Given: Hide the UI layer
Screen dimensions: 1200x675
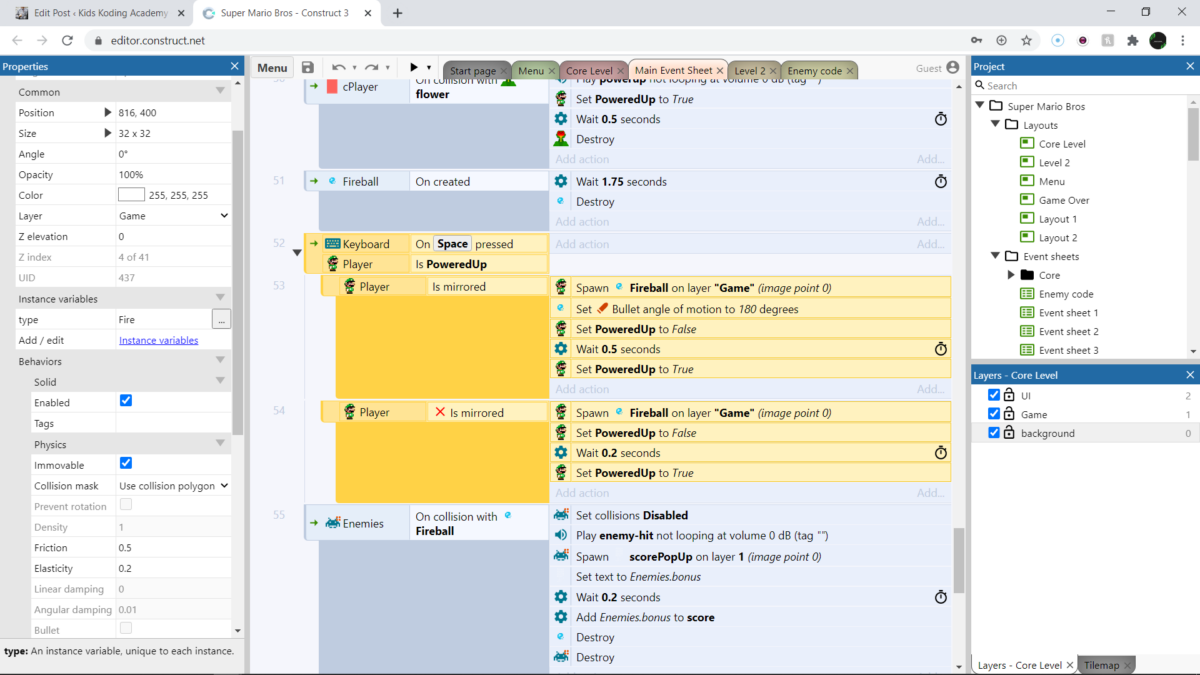Looking at the screenshot, I should (x=994, y=396).
